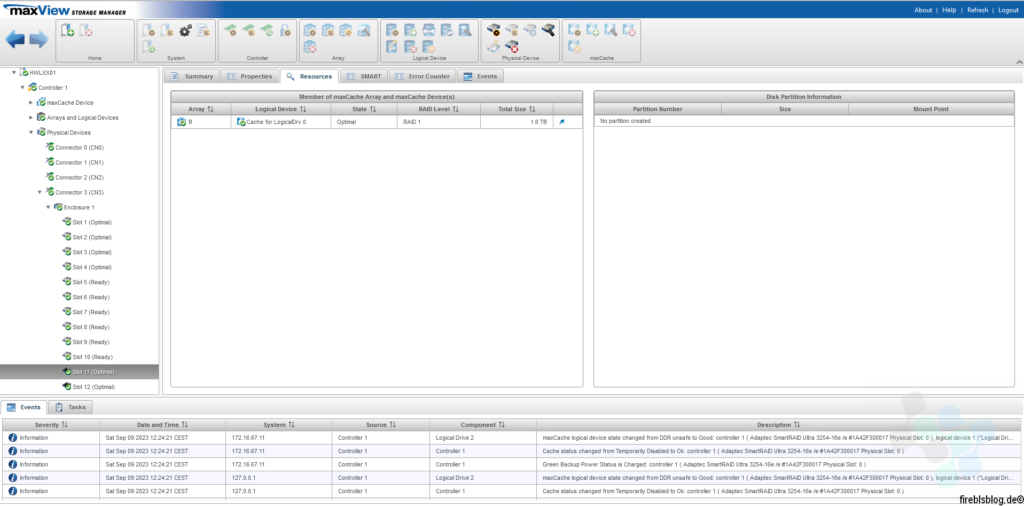Screen dimensions: 1024x506
Task: Click the 'RAID 1' cell in the array table
Action: coord(438,121)
